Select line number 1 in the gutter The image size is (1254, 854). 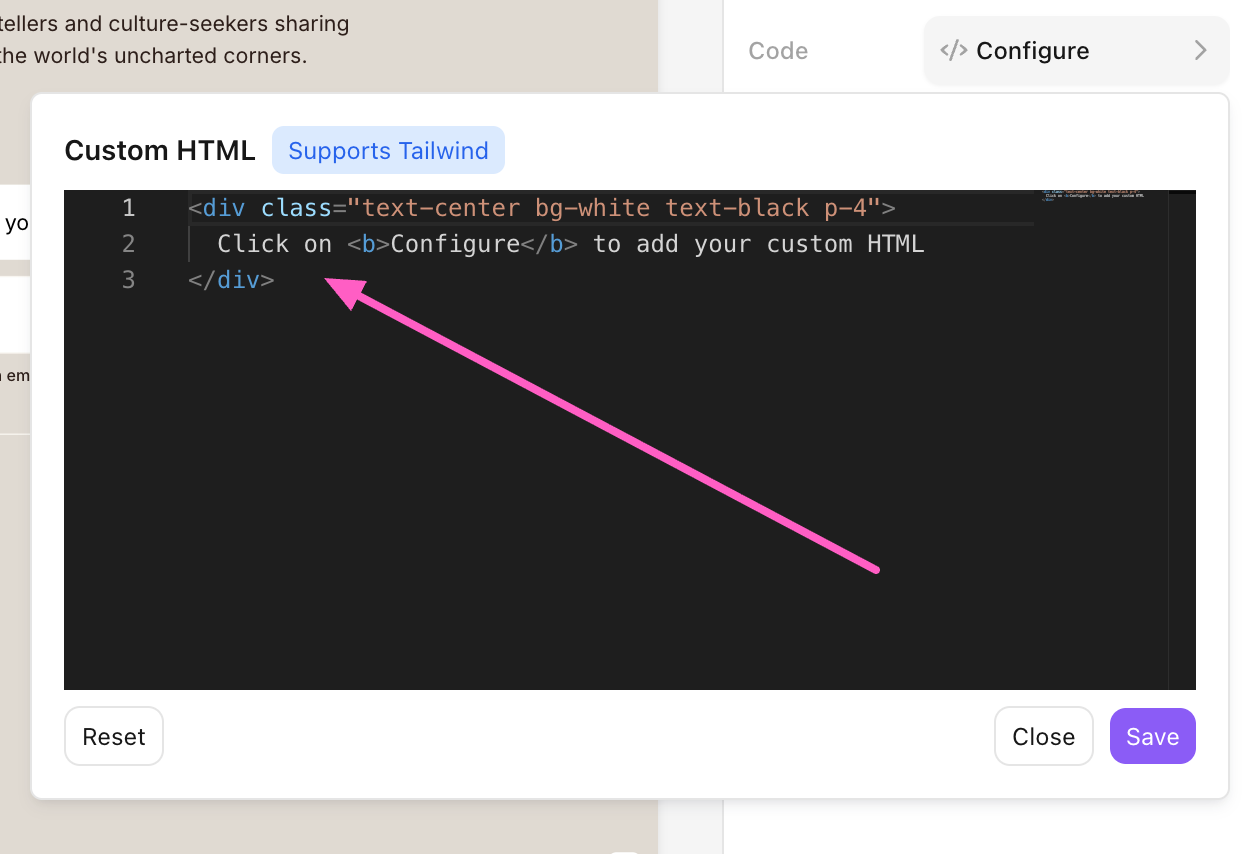pos(128,208)
